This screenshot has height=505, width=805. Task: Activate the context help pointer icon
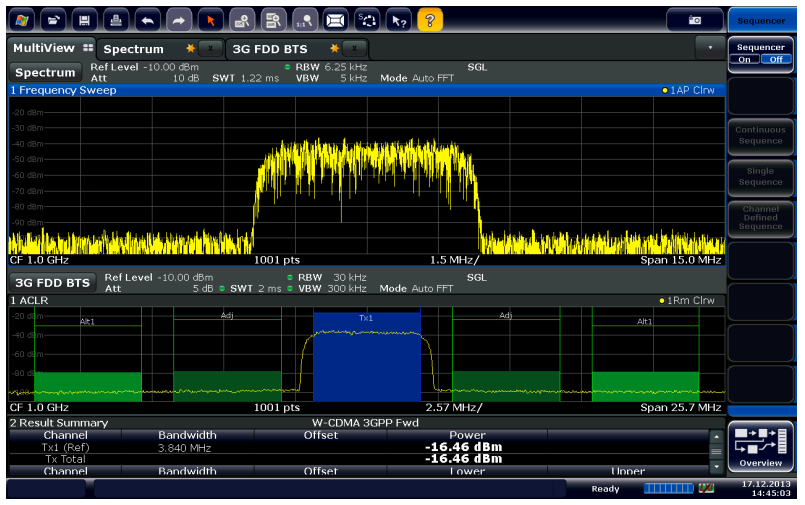tap(398, 21)
